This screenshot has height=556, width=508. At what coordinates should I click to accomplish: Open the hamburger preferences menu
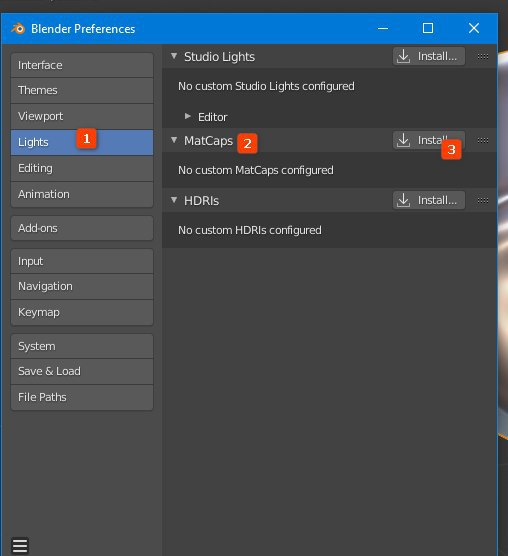click(20, 546)
